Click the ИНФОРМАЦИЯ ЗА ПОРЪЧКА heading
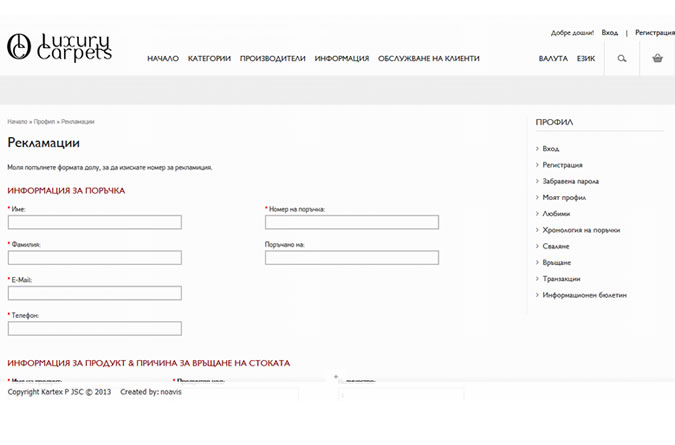Viewport: 675px width, 445px height. 66,191
